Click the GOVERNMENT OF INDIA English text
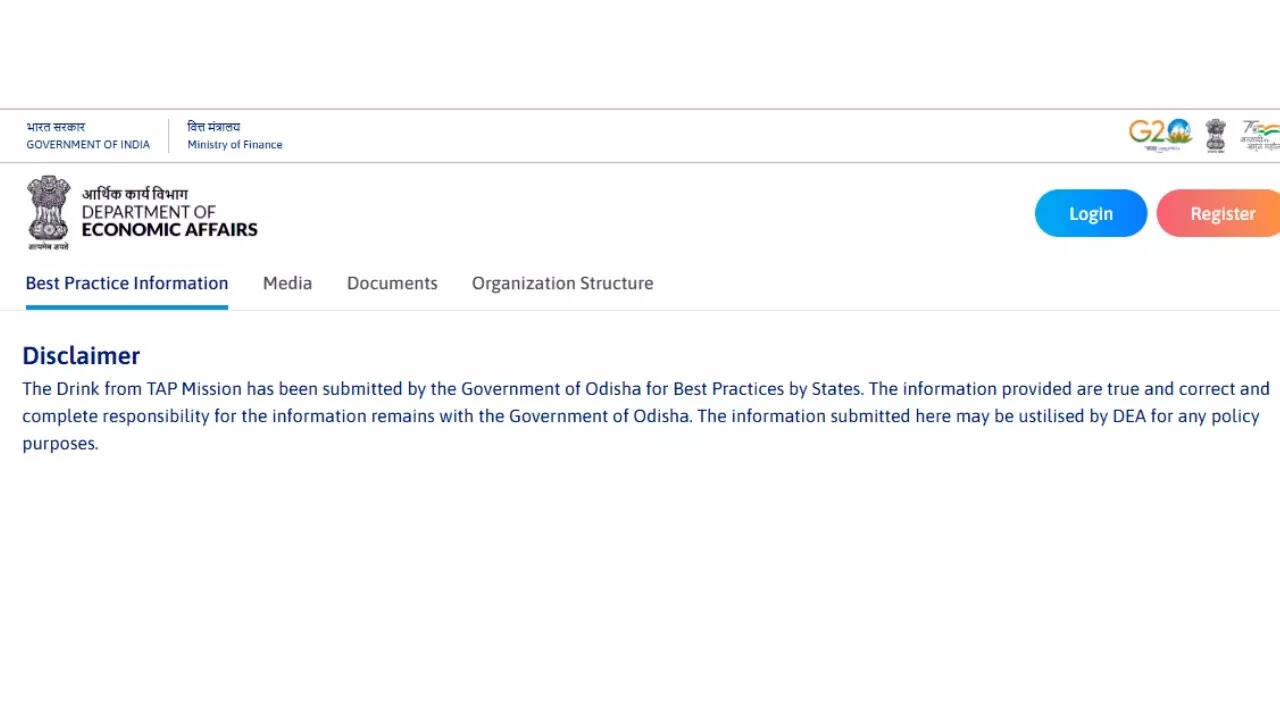 pos(88,145)
